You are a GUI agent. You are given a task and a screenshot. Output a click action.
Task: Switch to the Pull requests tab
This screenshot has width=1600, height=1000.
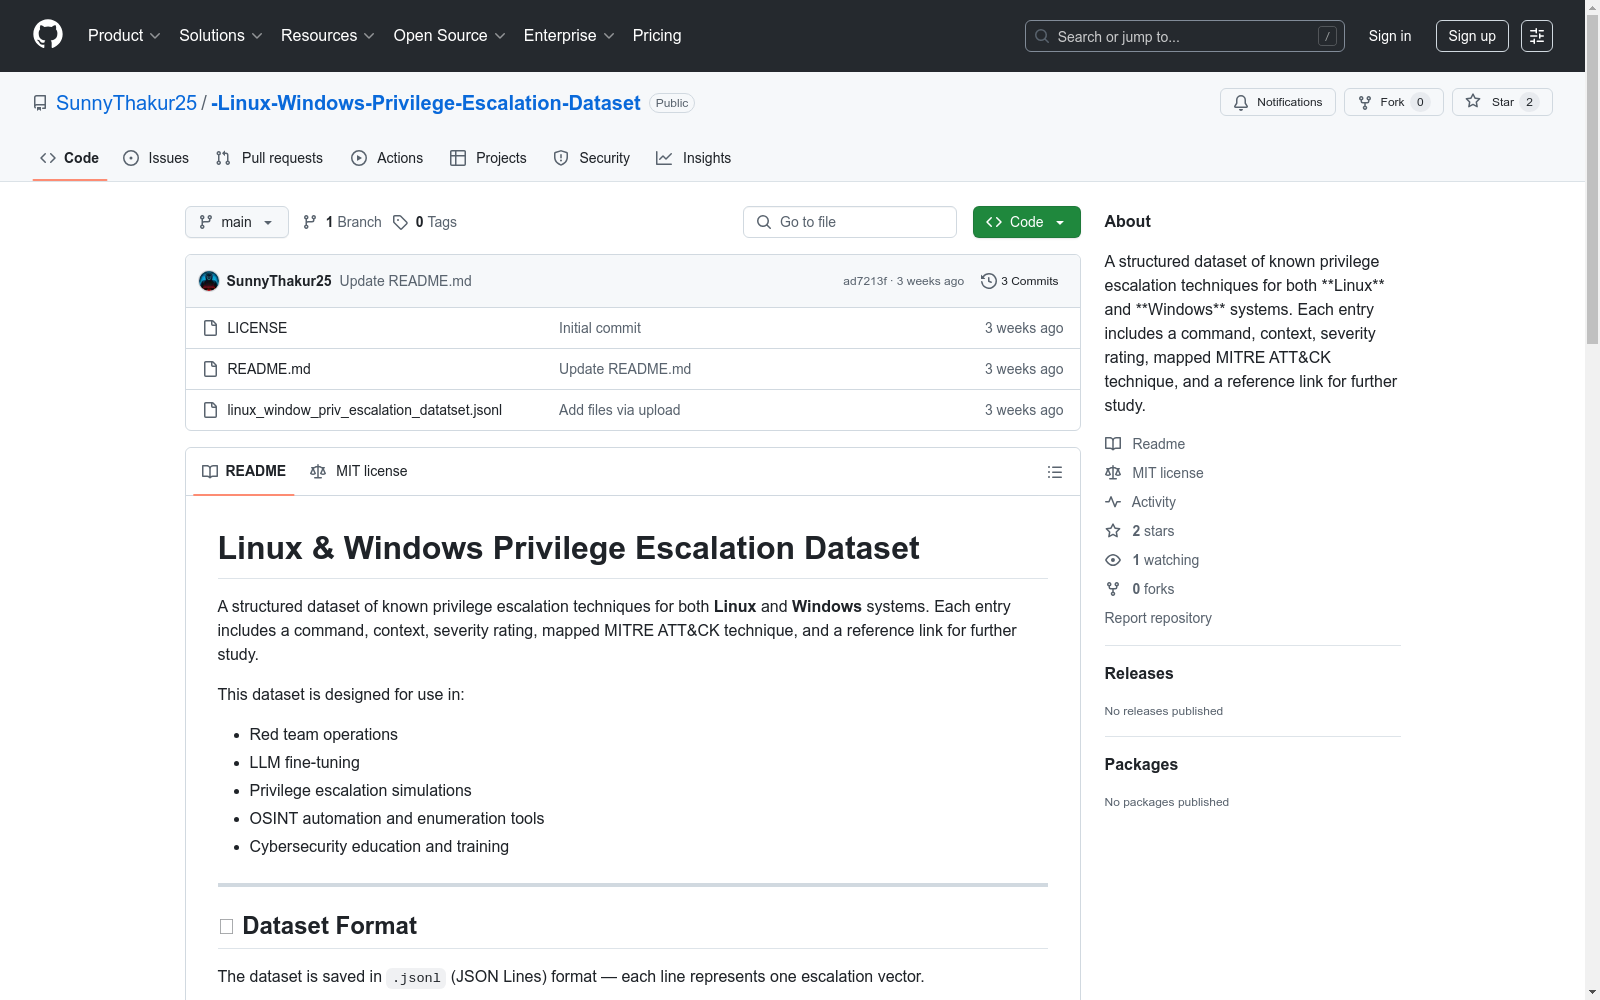coord(269,158)
